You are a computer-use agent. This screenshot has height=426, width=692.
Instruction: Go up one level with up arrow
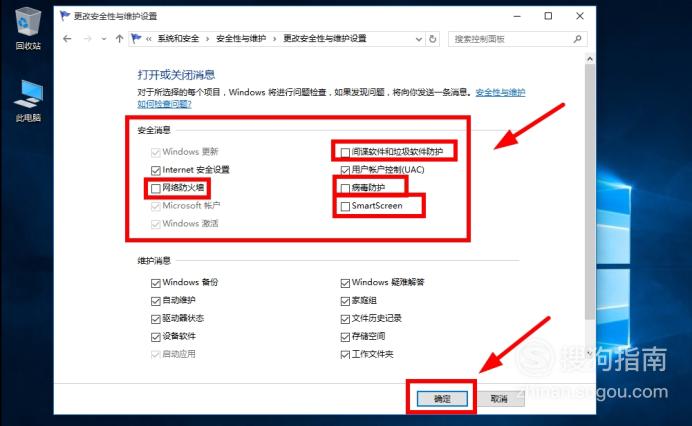point(119,39)
